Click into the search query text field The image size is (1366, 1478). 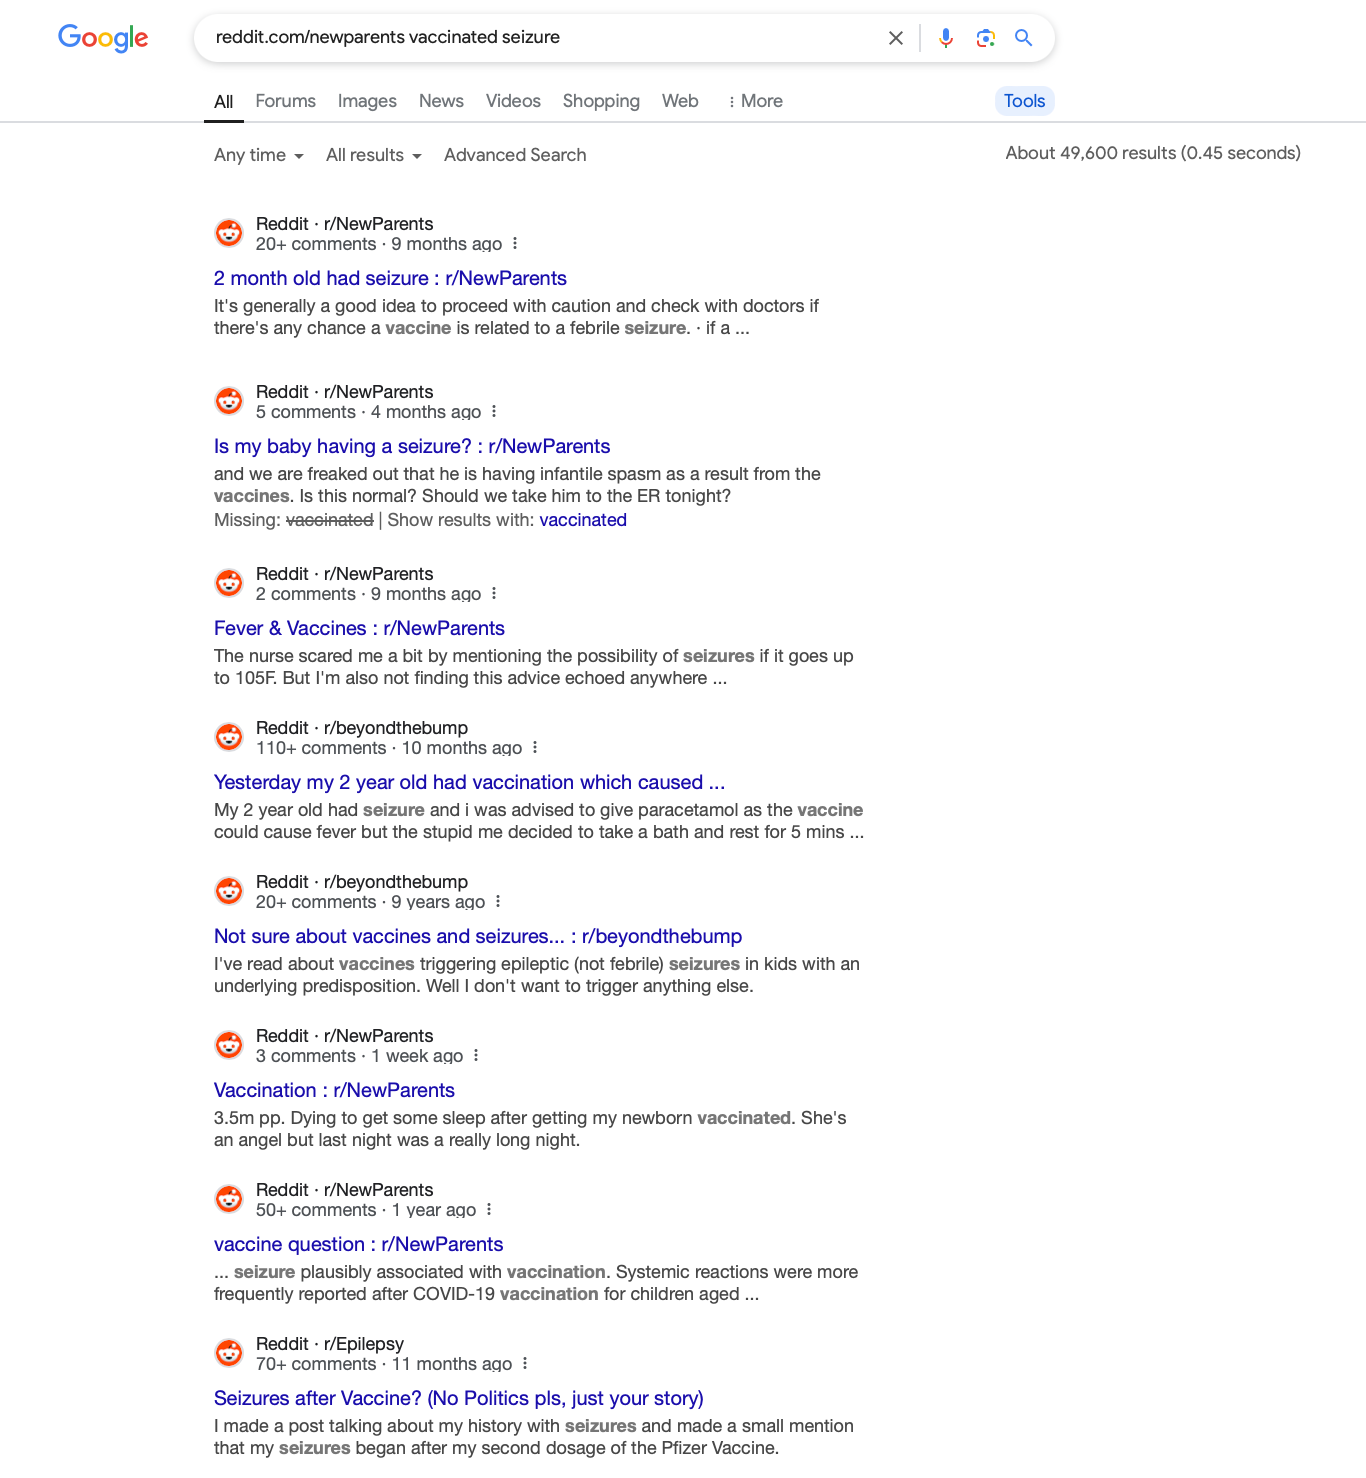(540, 38)
